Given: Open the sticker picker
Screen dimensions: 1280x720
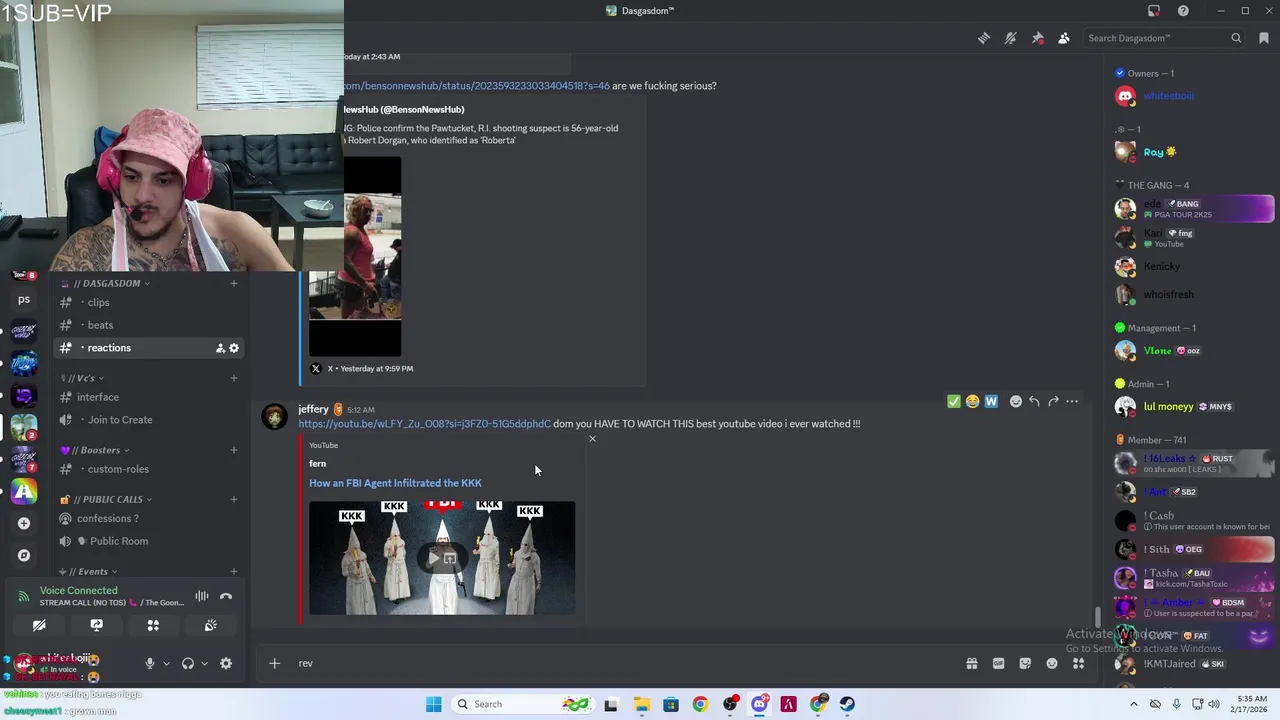Looking at the screenshot, I should click(x=1025, y=663).
